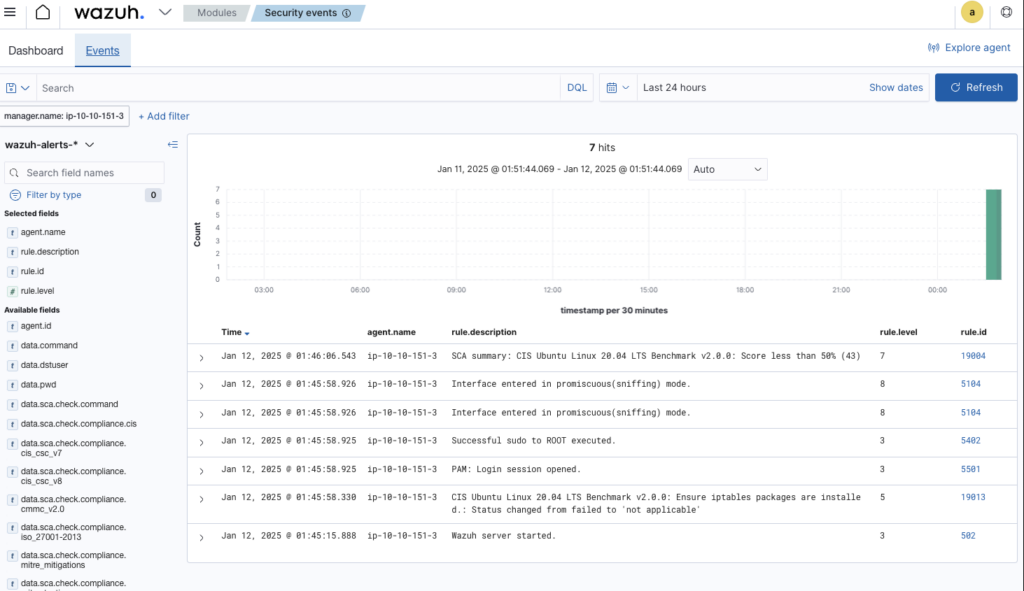
Task: Switch to the Dashboard tab
Action: [36, 51]
